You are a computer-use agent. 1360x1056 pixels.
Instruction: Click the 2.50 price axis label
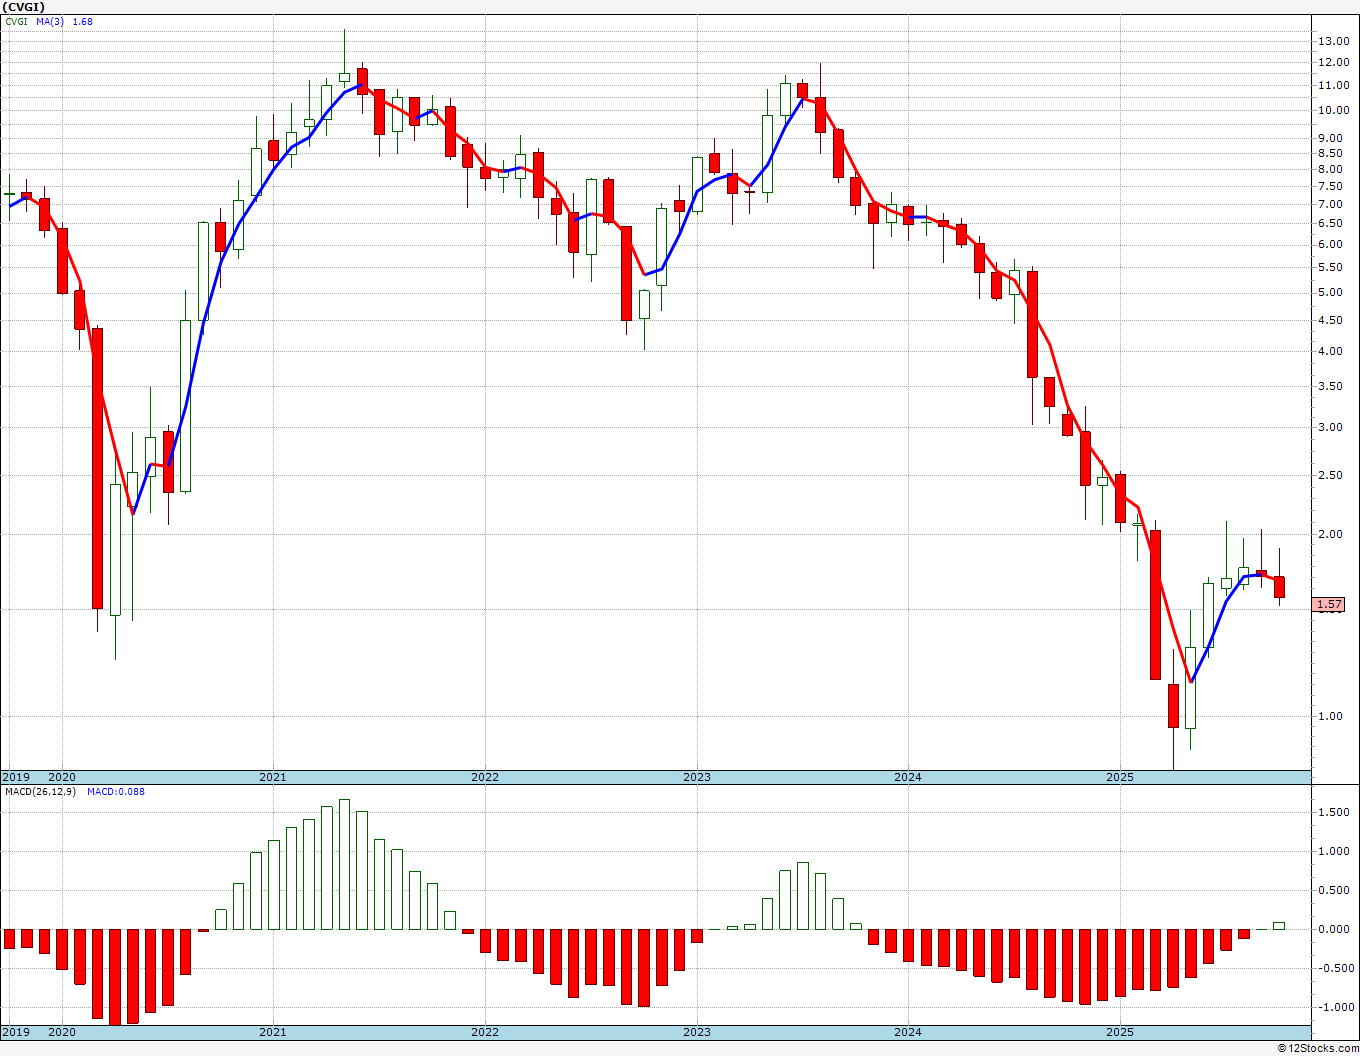click(x=1331, y=474)
